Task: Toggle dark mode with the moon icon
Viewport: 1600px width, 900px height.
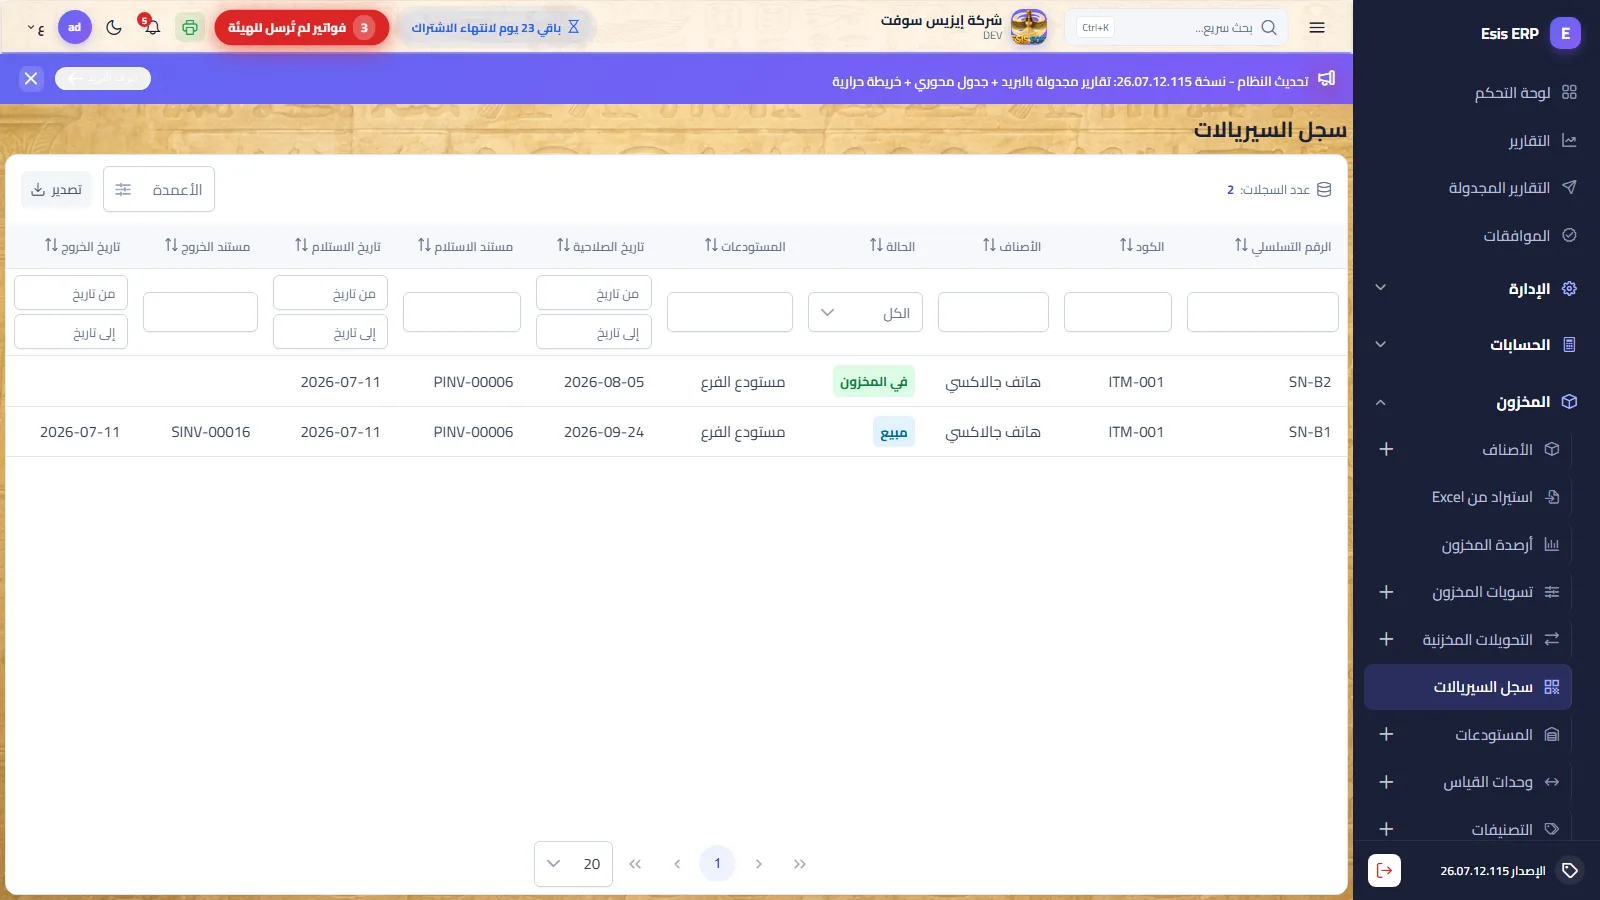Action: [x=114, y=27]
